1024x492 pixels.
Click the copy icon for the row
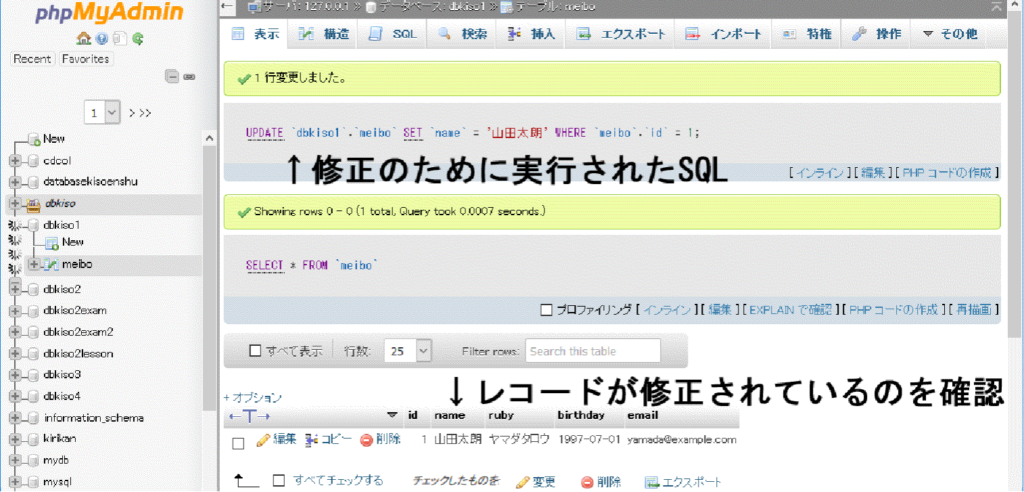(x=312, y=440)
